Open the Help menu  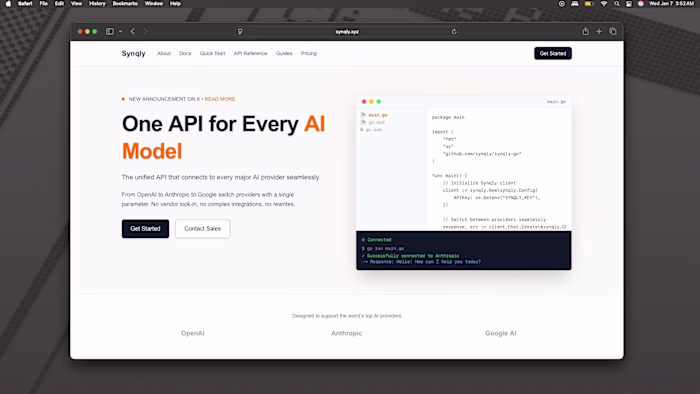[x=175, y=4]
